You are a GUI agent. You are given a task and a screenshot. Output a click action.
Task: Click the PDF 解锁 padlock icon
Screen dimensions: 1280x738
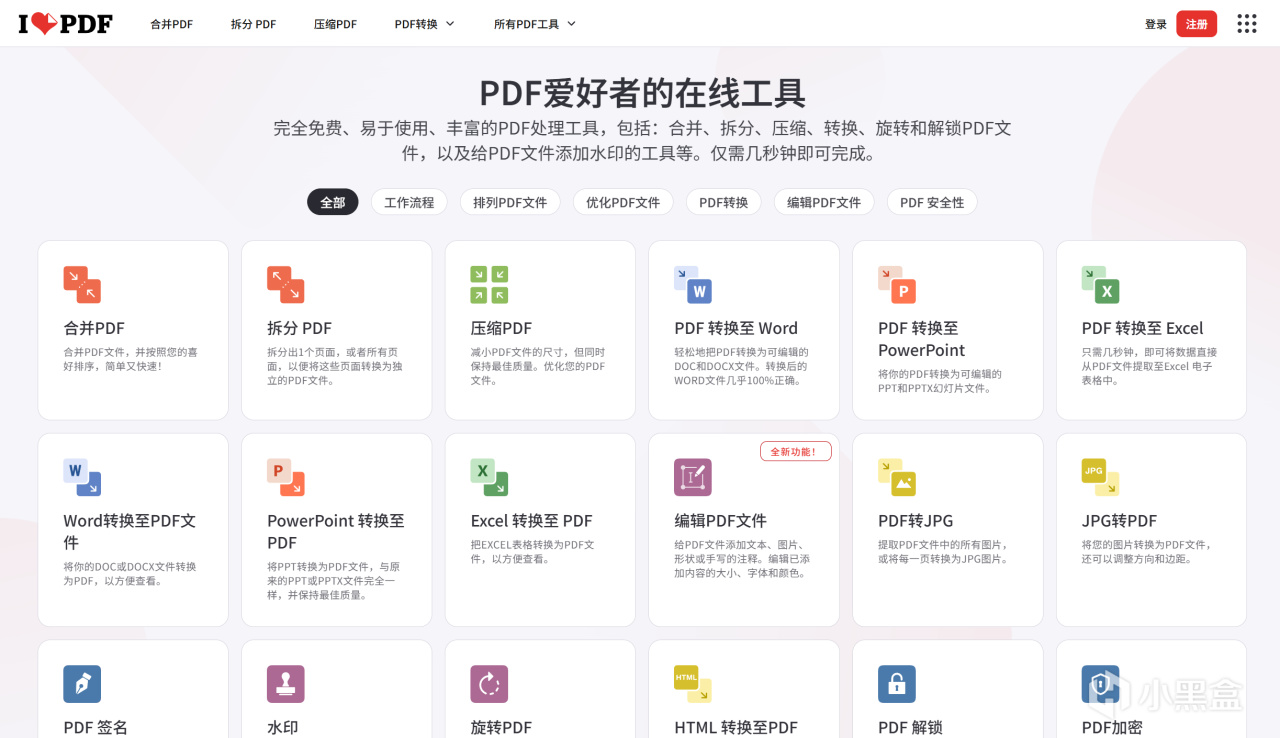click(x=897, y=684)
